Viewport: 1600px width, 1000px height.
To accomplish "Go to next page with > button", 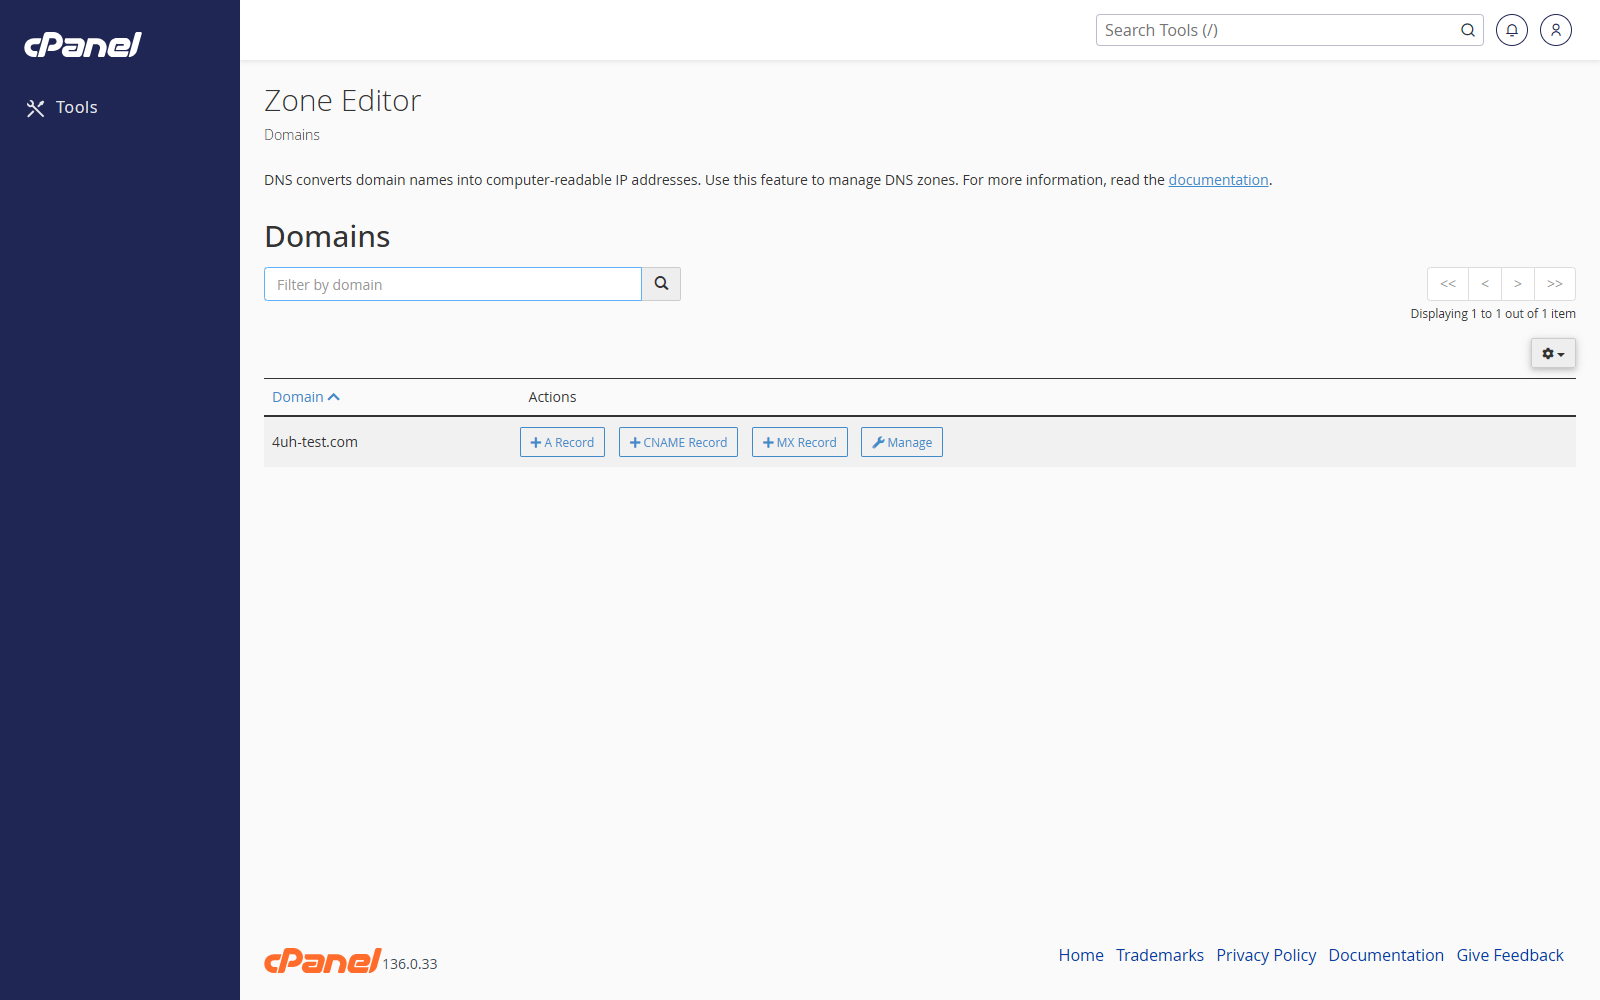I will (x=1518, y=284).
